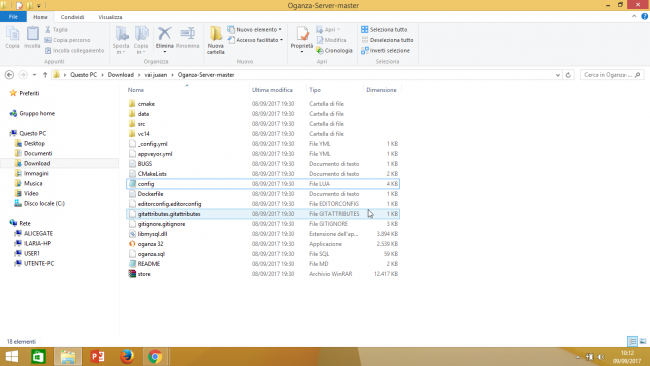Image resolution: width=650 pixels, height=366 pixels.
Task: Click the Taglia scissors button
Action: (56, 29)
